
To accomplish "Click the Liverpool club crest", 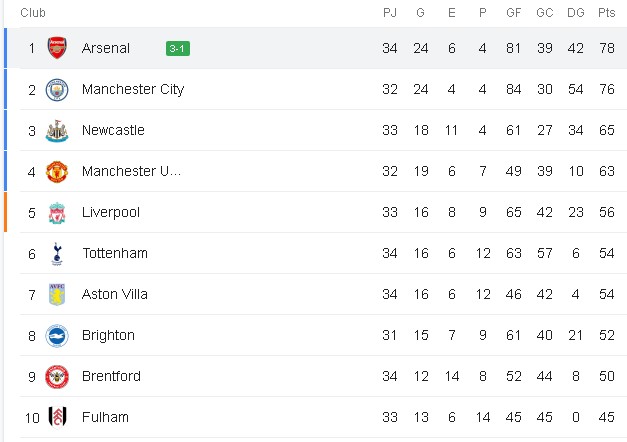I will pyautogui.click(x=57, y=213).
